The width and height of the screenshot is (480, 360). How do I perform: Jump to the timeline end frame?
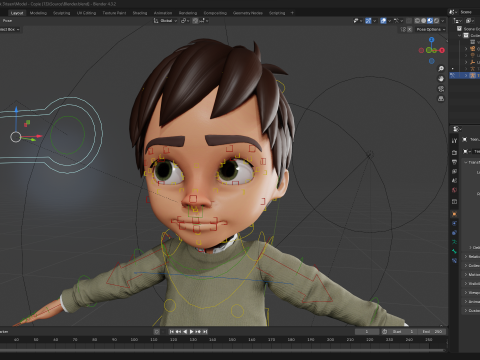point(205,331)
